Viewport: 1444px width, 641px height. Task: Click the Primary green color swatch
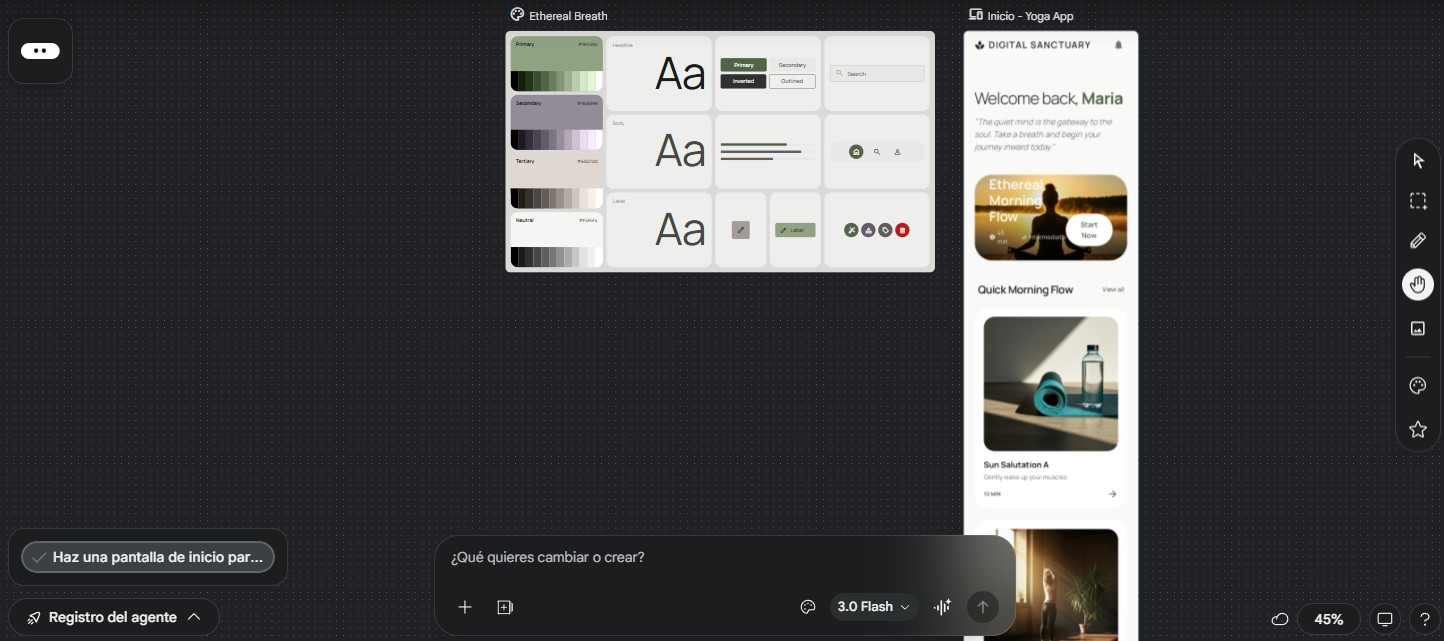coord(556,56)
